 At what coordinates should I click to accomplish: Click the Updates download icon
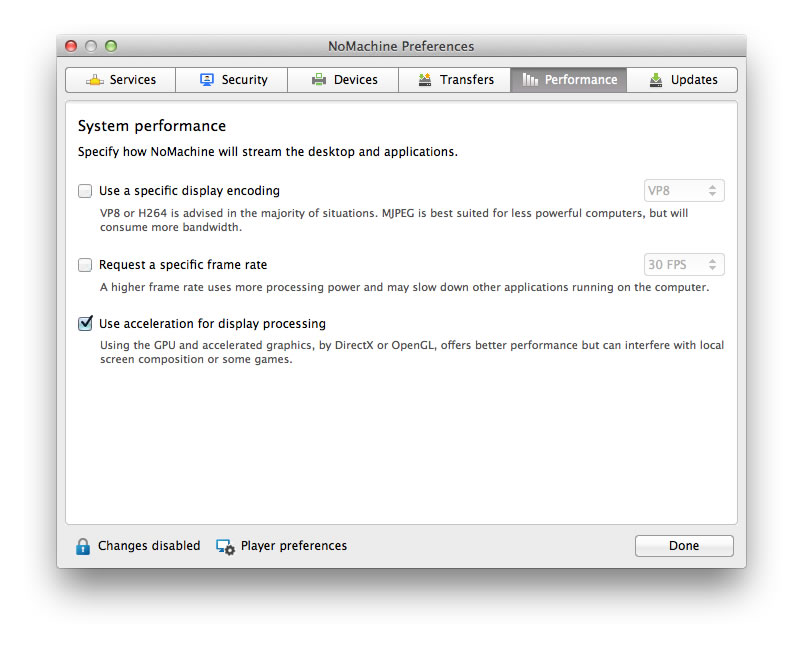[656, 80]
